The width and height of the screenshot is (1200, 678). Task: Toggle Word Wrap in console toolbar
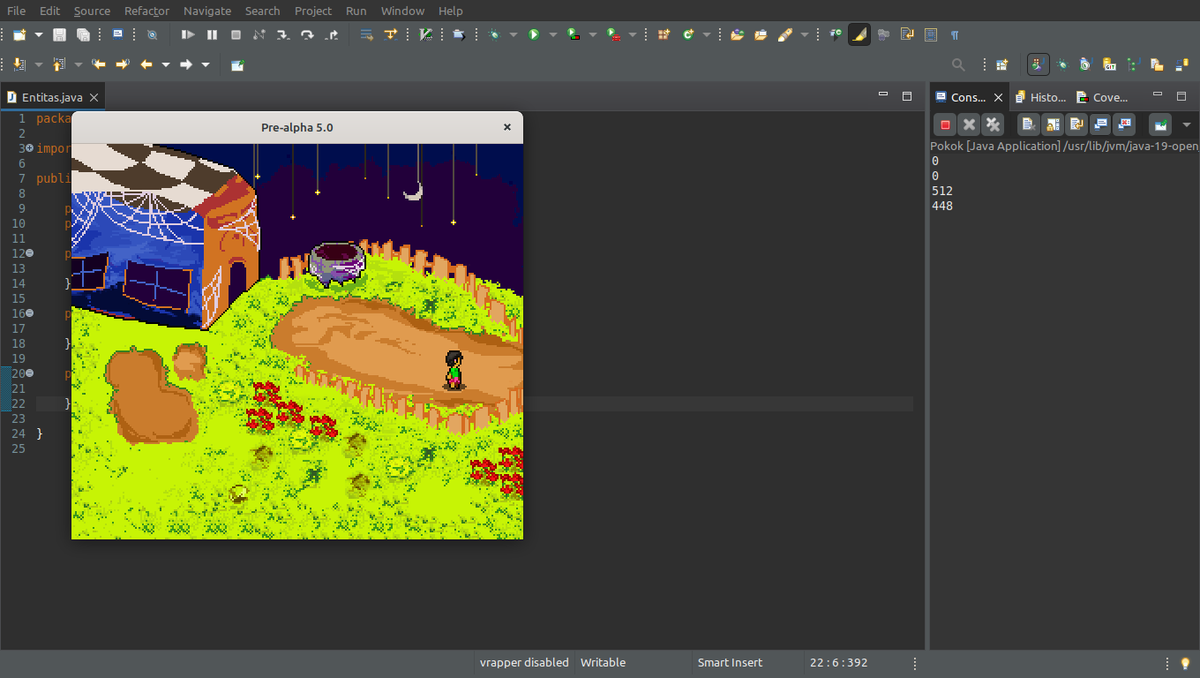tap(1076, 125)
